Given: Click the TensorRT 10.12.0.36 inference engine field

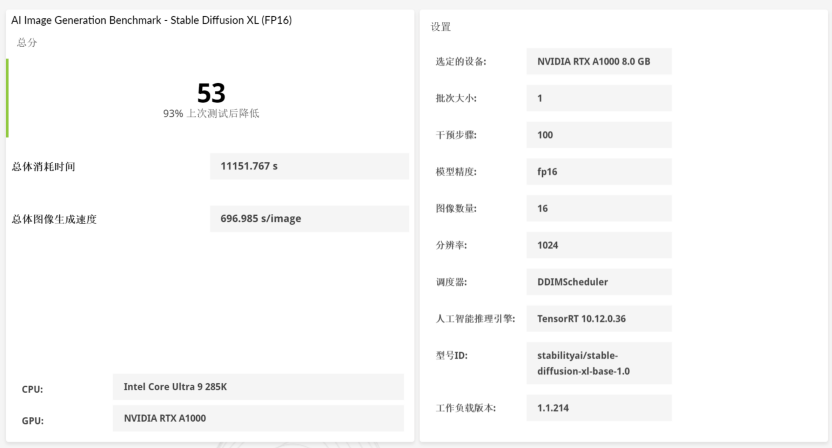Looking at the screenshot, I should point(598,319).
